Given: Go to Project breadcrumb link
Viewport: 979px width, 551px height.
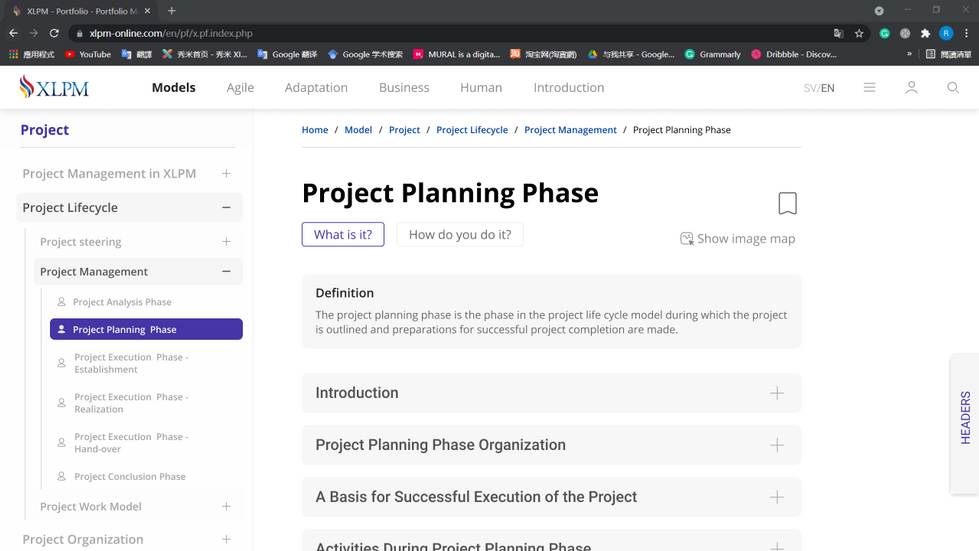Looking at the screenshot, I should [x=404, y=130].
